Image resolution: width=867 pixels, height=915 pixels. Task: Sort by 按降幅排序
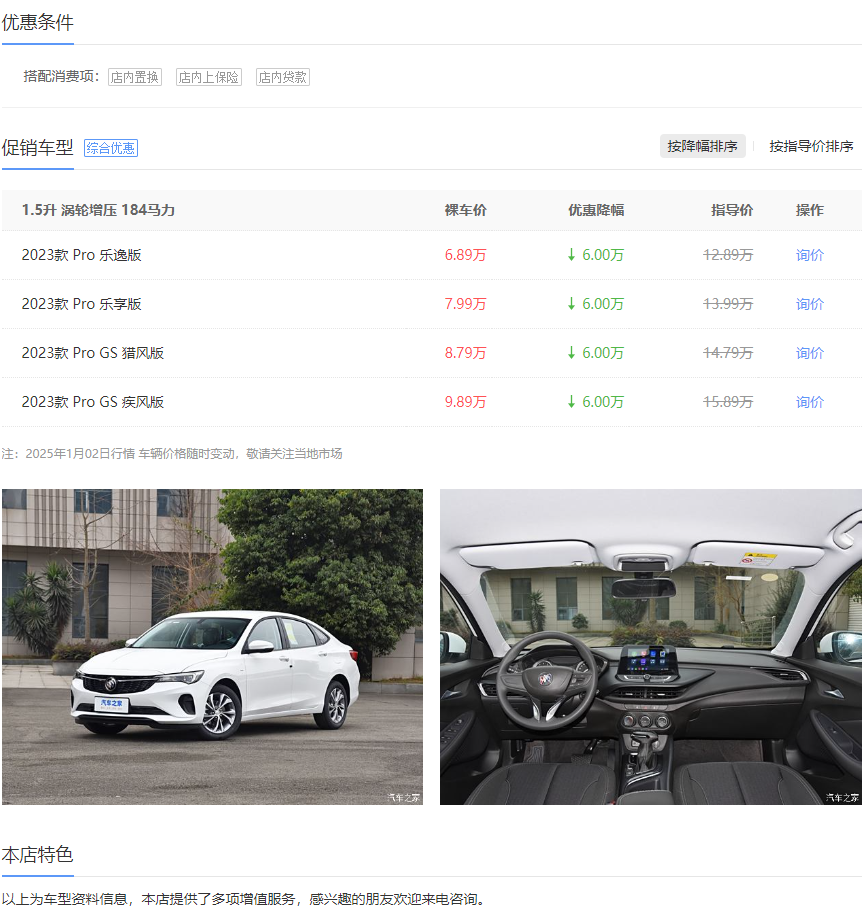(x=702, y=146)
